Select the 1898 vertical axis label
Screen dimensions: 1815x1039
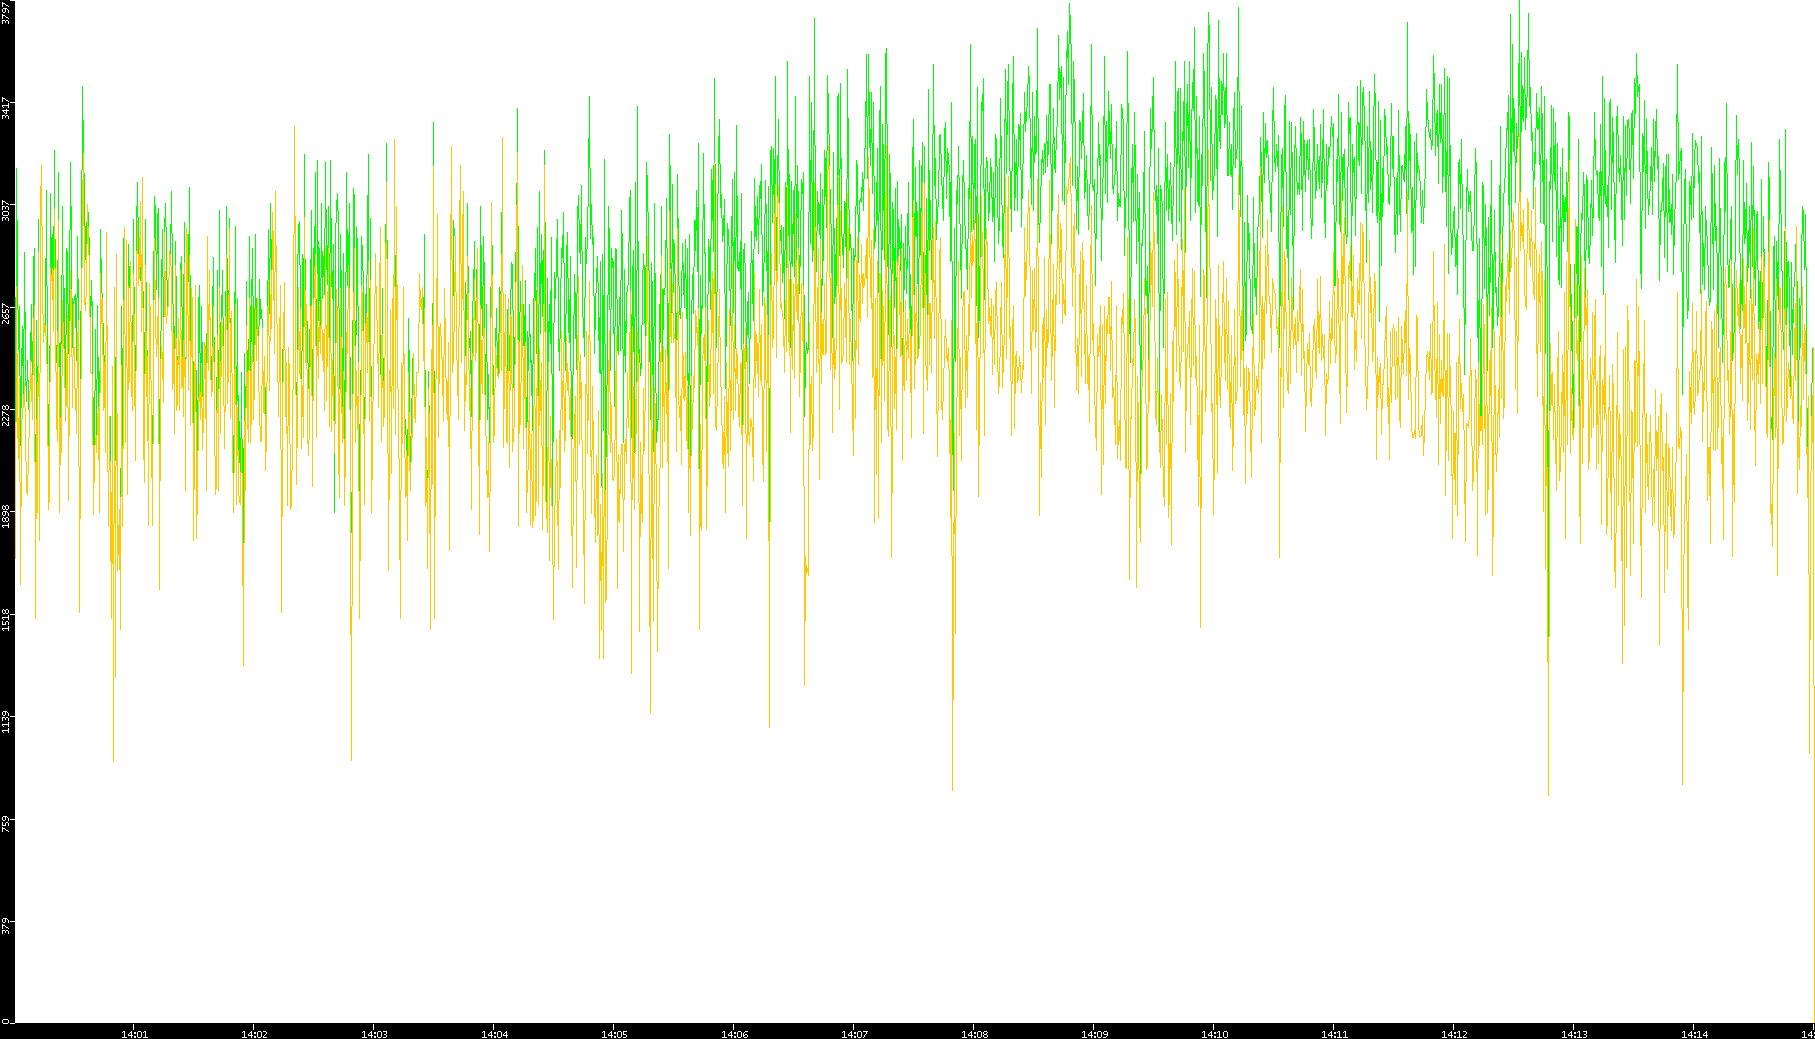(7, 516)
